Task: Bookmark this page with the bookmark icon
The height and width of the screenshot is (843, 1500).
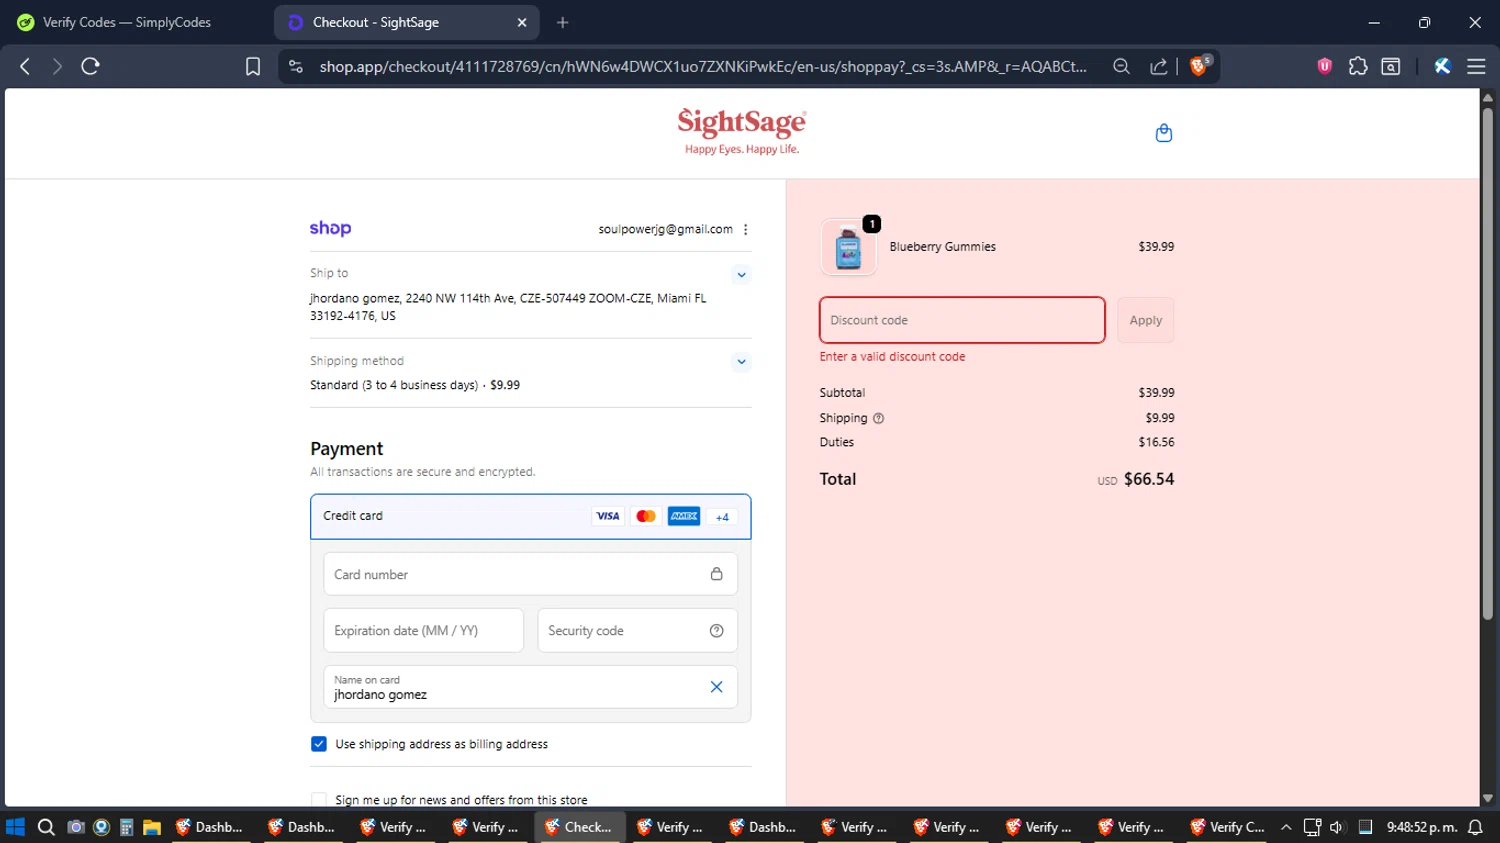Action: (253, 66)
